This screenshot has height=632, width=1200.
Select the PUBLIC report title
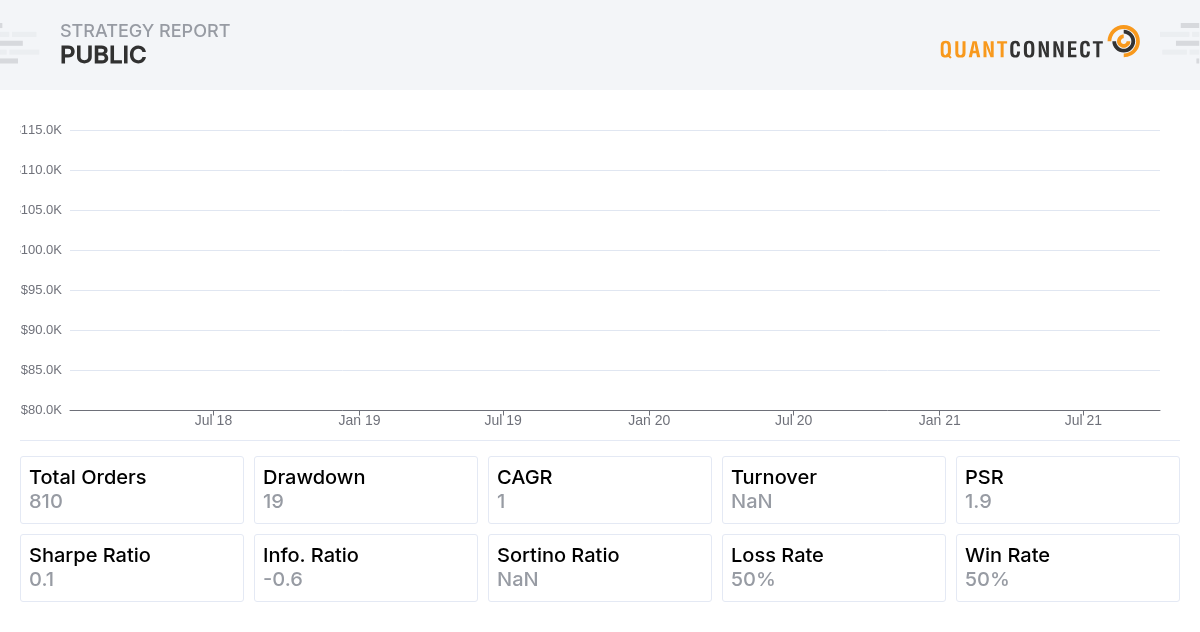[x=103, y=55]
